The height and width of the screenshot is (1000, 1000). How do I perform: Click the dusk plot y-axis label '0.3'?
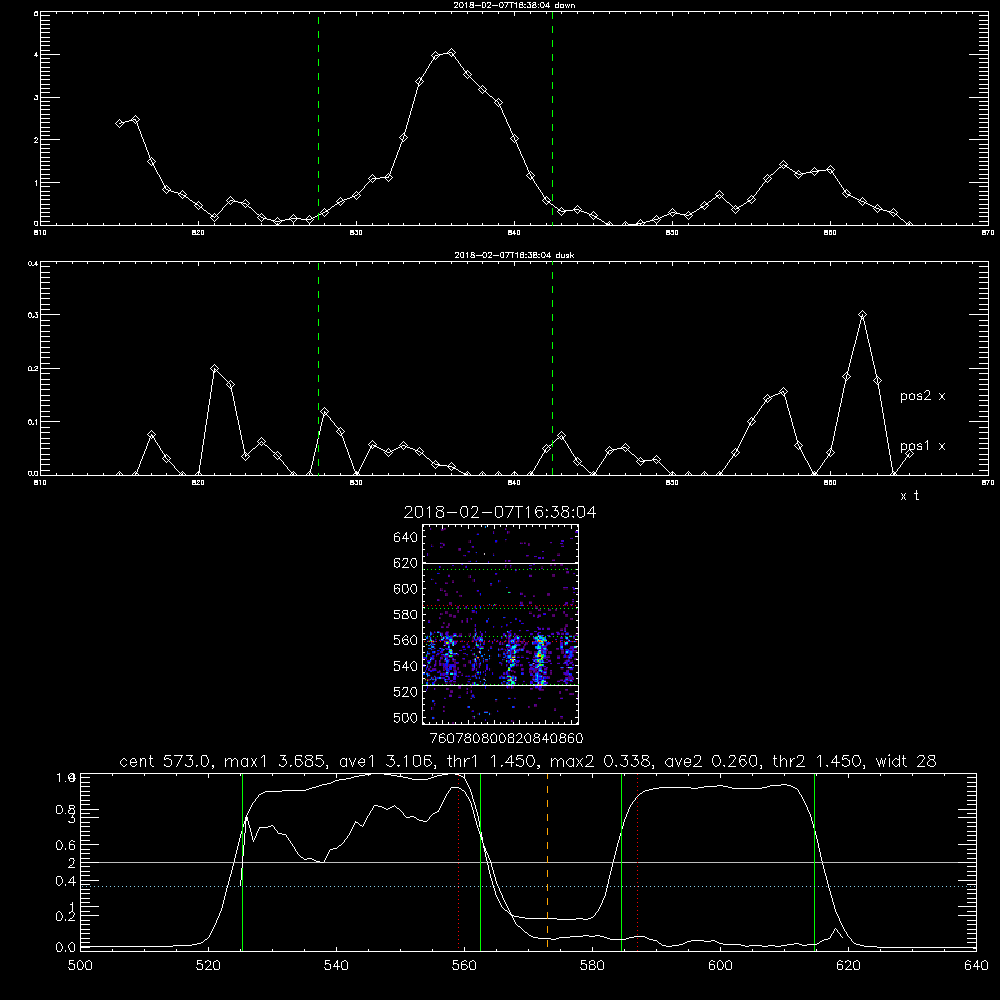click(x=33, y=315)
